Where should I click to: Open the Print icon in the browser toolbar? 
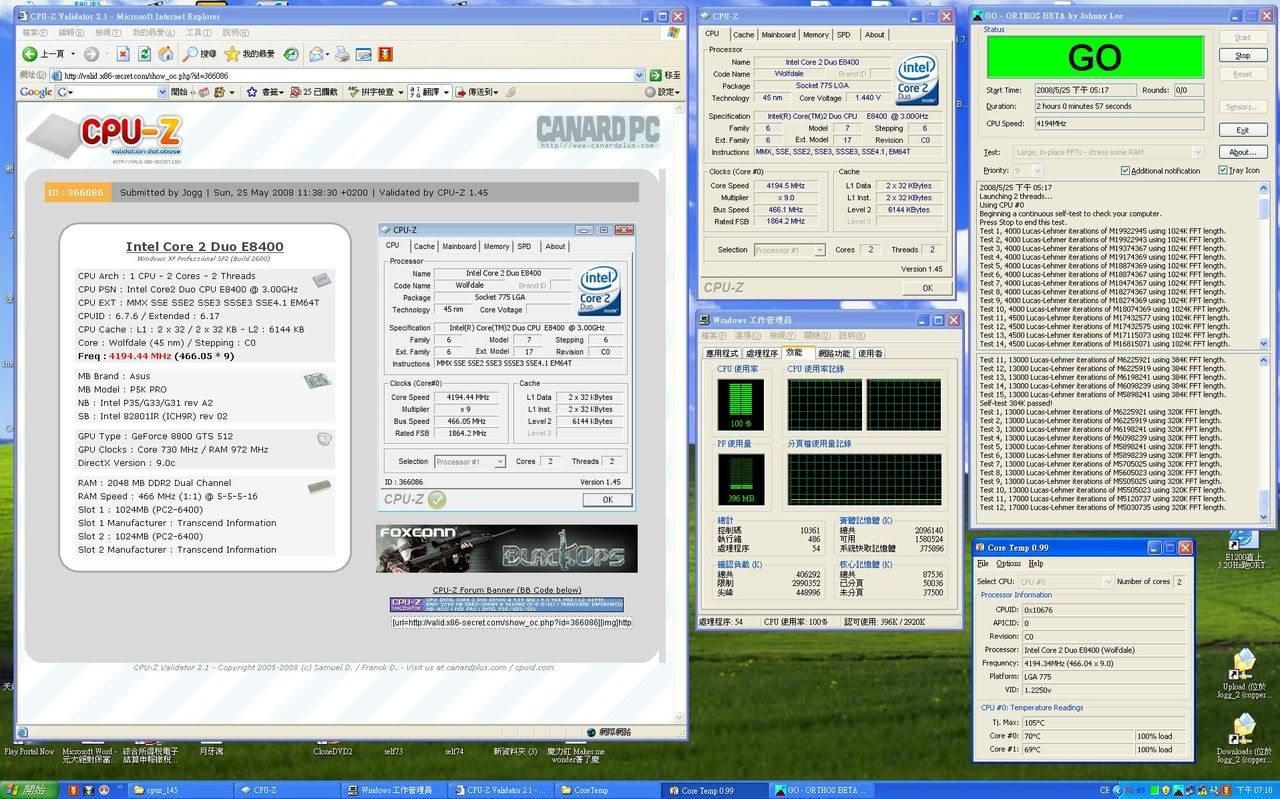[x=340, y=55]
